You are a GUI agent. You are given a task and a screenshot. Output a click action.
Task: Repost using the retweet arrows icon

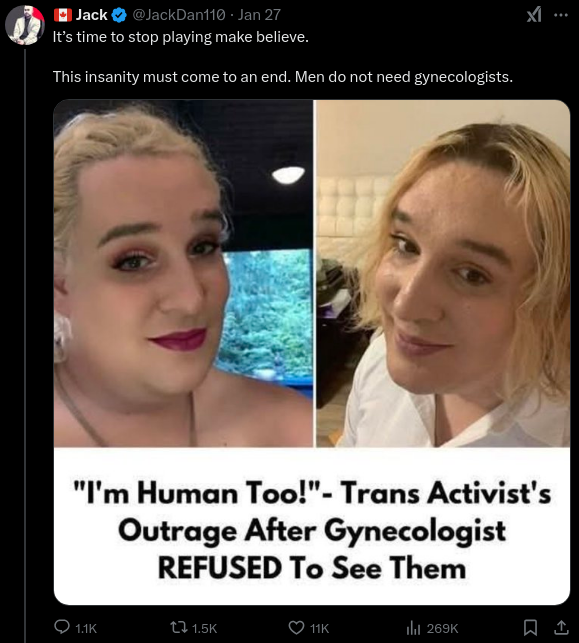[x=179, y=627]
